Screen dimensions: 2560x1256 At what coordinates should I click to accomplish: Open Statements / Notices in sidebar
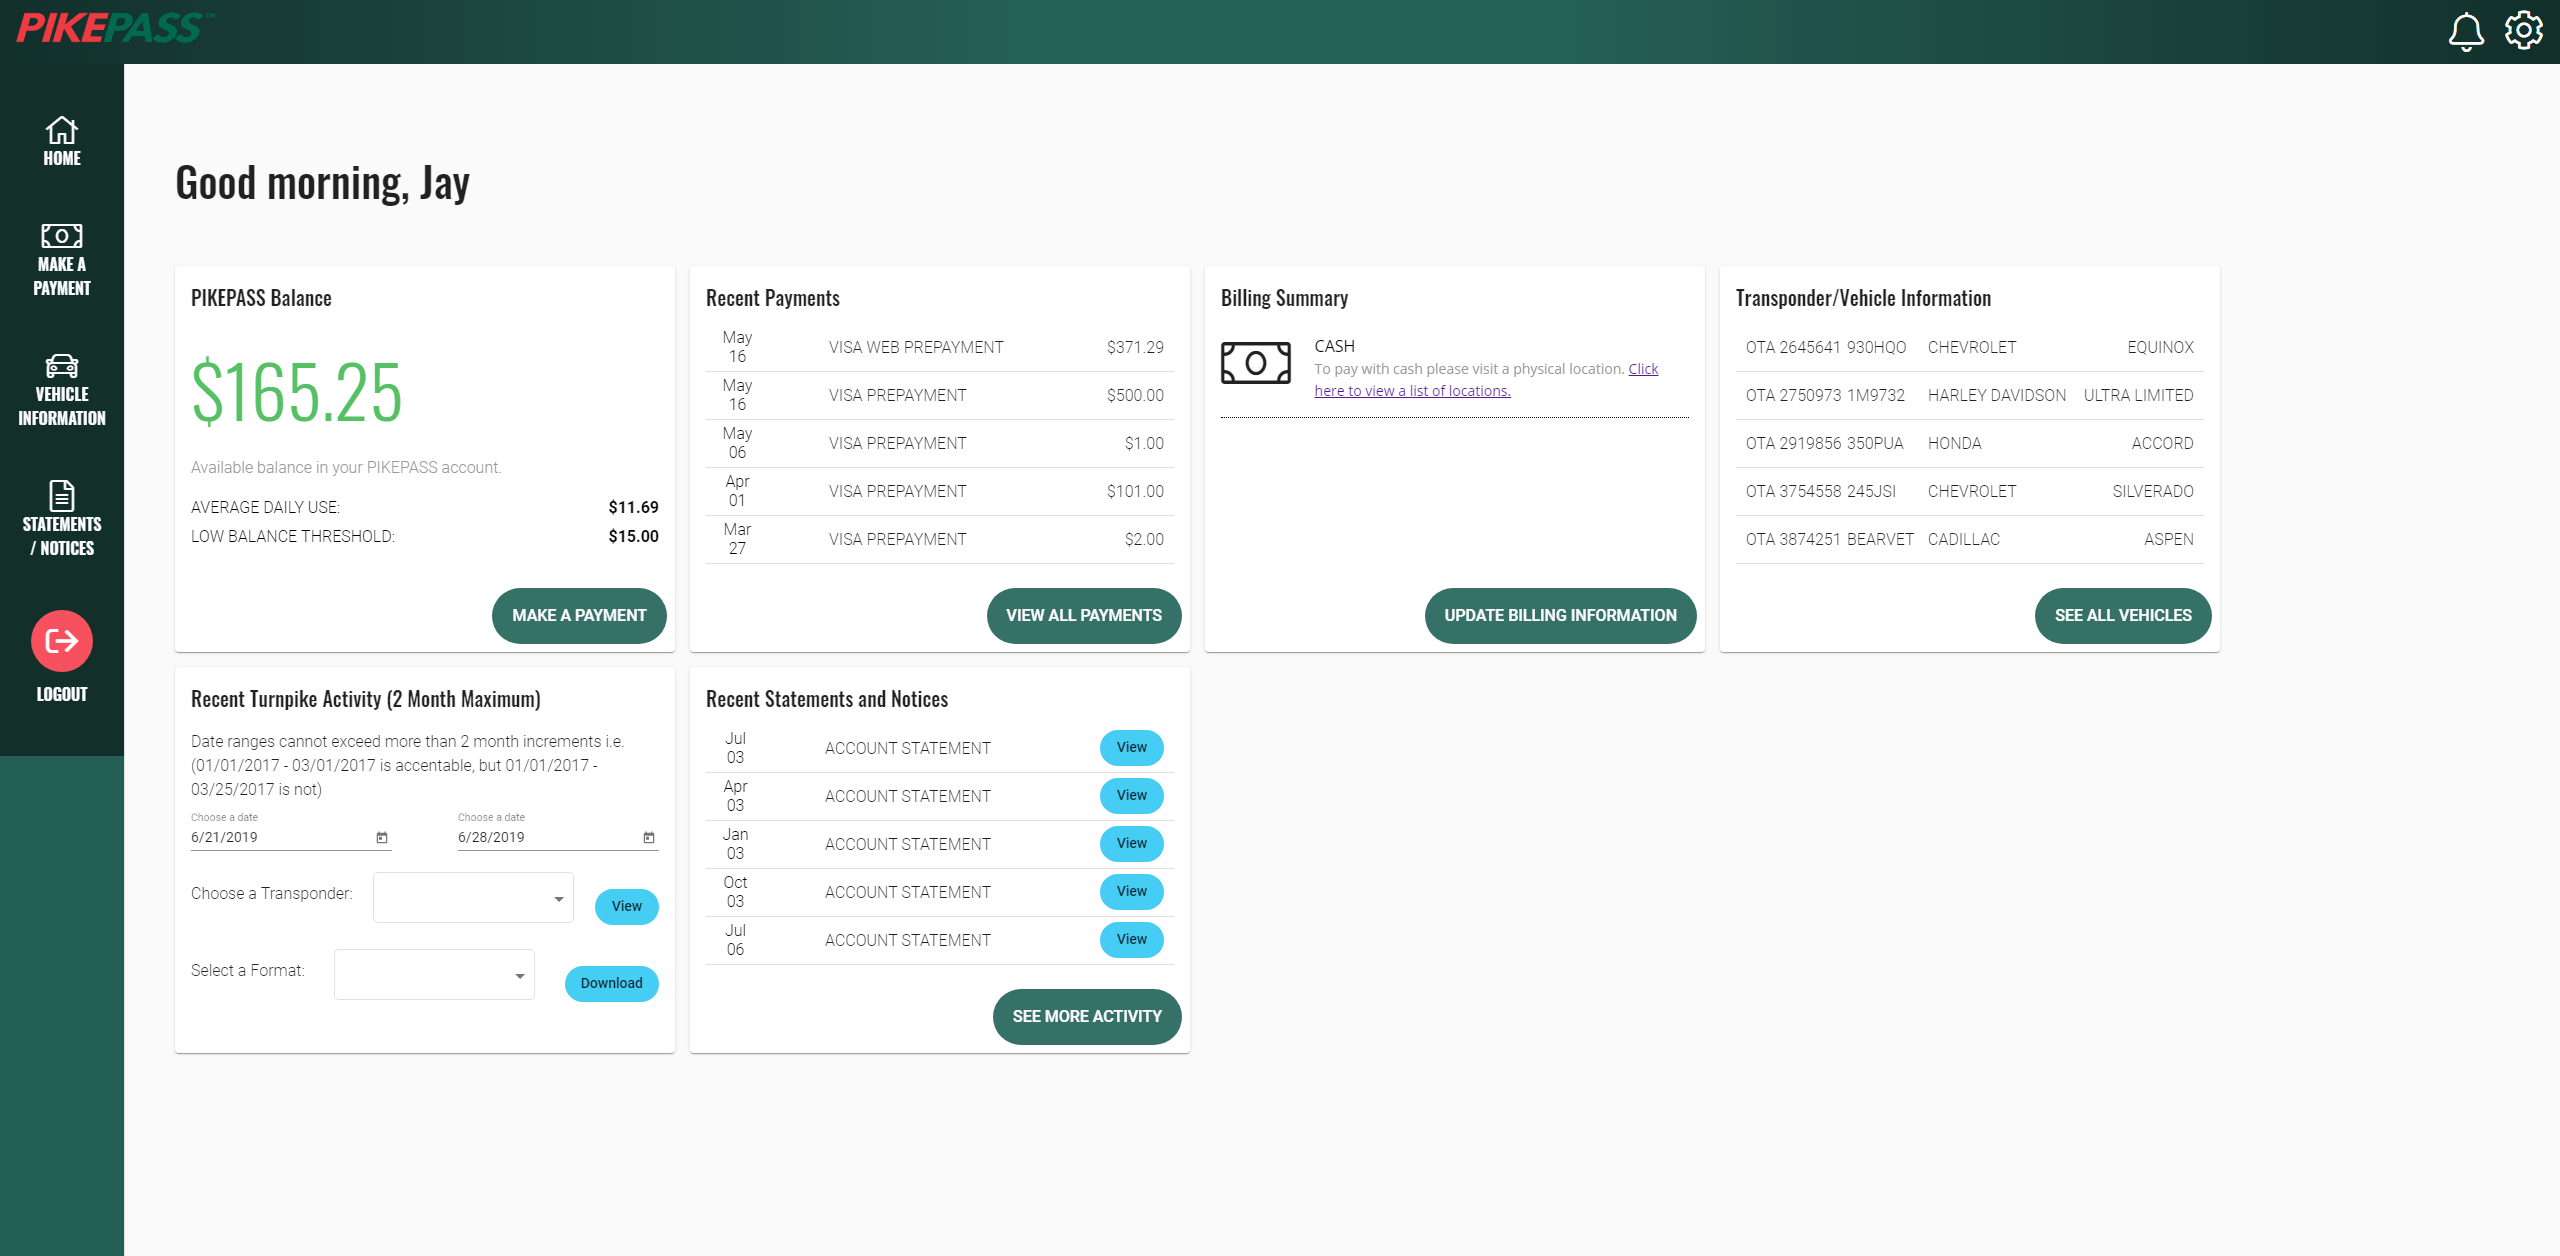(62, 520)
